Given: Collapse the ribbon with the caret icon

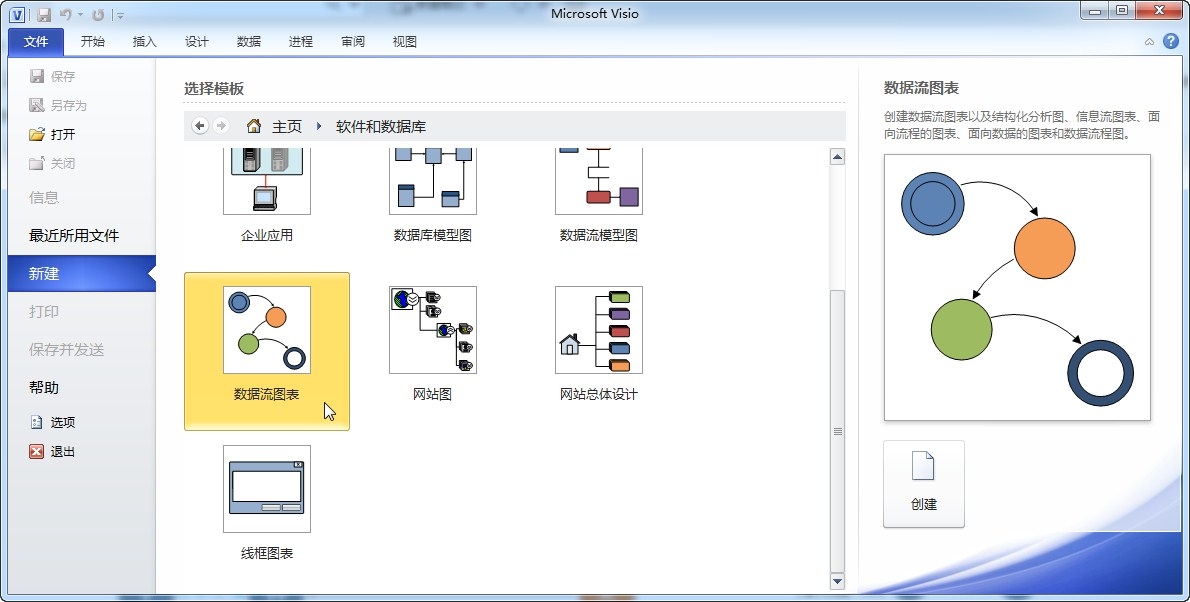Looking at the screenshot, I should [x=1149, y=42].
